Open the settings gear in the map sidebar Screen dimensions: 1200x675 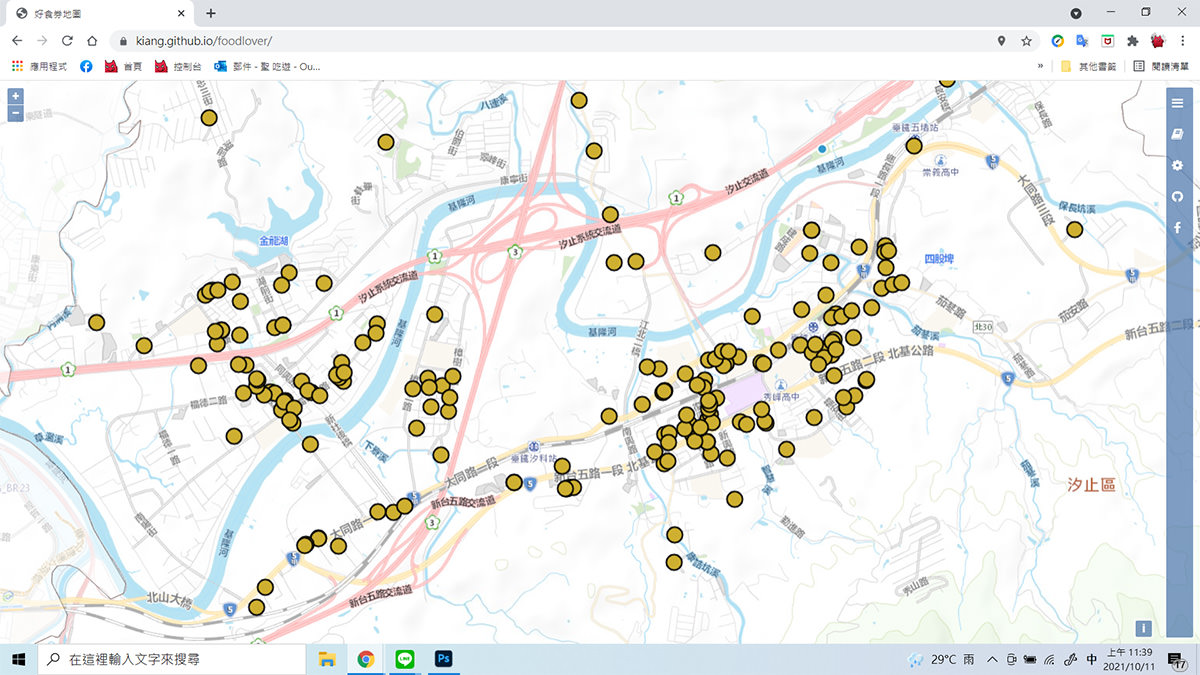[1177, 165]
